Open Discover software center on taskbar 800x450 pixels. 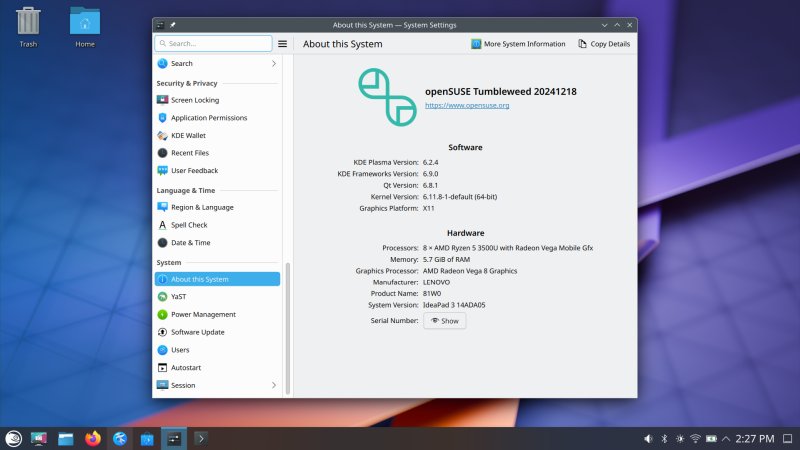tap(147, 439)
